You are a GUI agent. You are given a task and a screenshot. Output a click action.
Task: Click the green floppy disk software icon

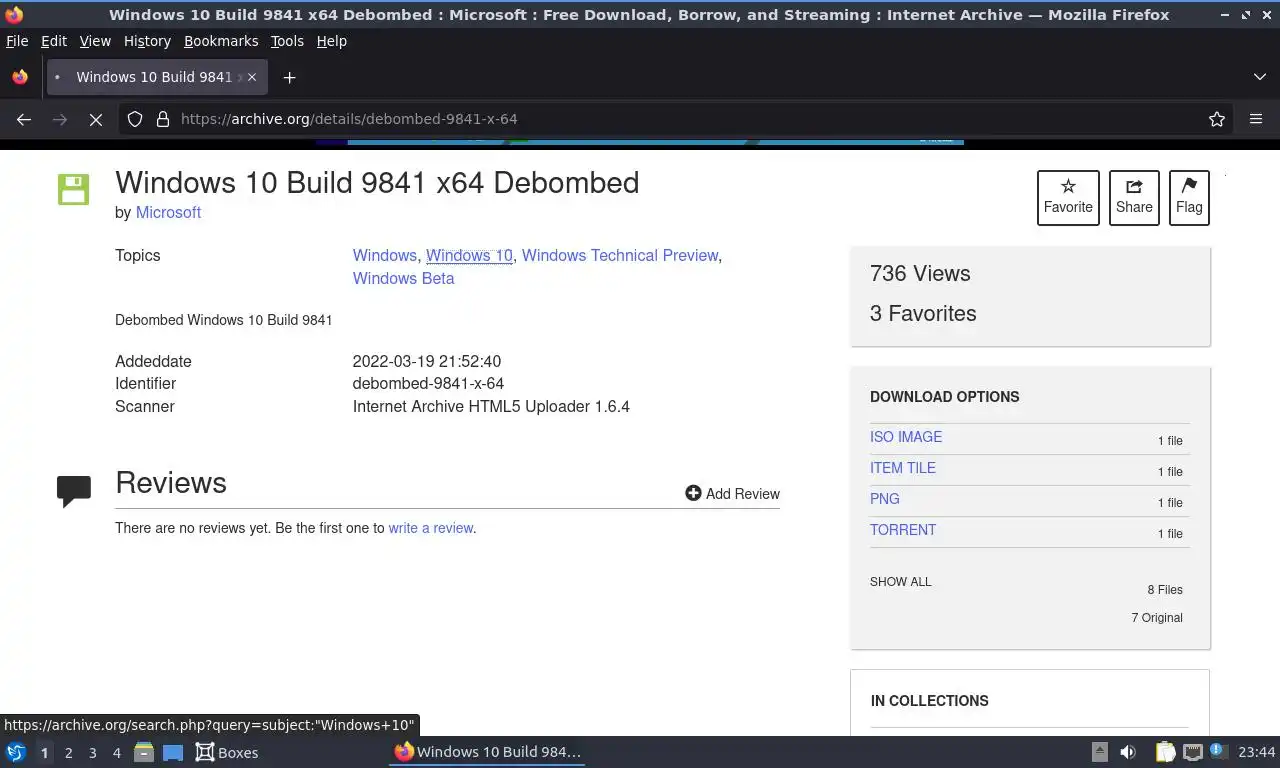pos(73,190)
